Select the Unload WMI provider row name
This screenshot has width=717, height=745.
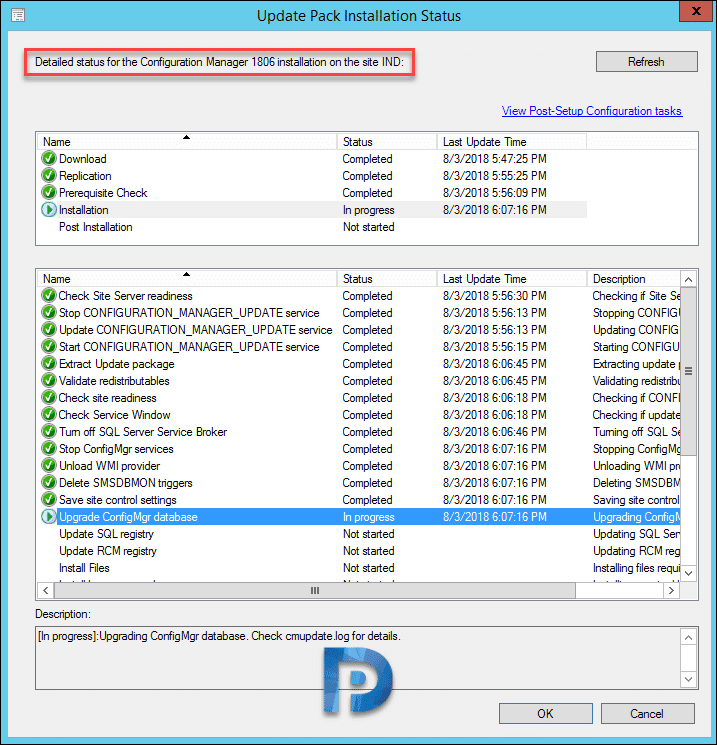(110, 466)
